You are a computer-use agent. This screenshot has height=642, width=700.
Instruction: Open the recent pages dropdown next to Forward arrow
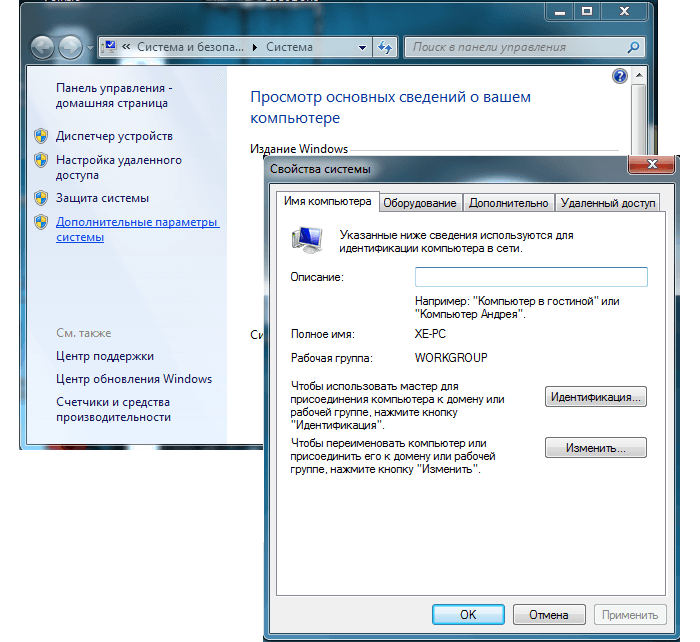tap(90, 47)
